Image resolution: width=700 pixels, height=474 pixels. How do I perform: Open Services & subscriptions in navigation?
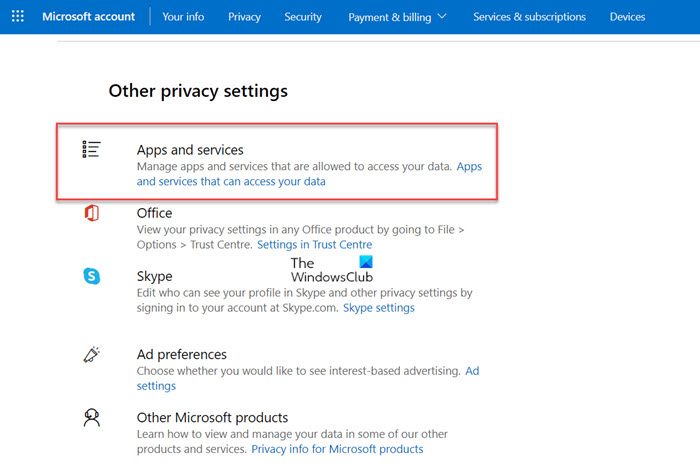[x=529, y=17]
